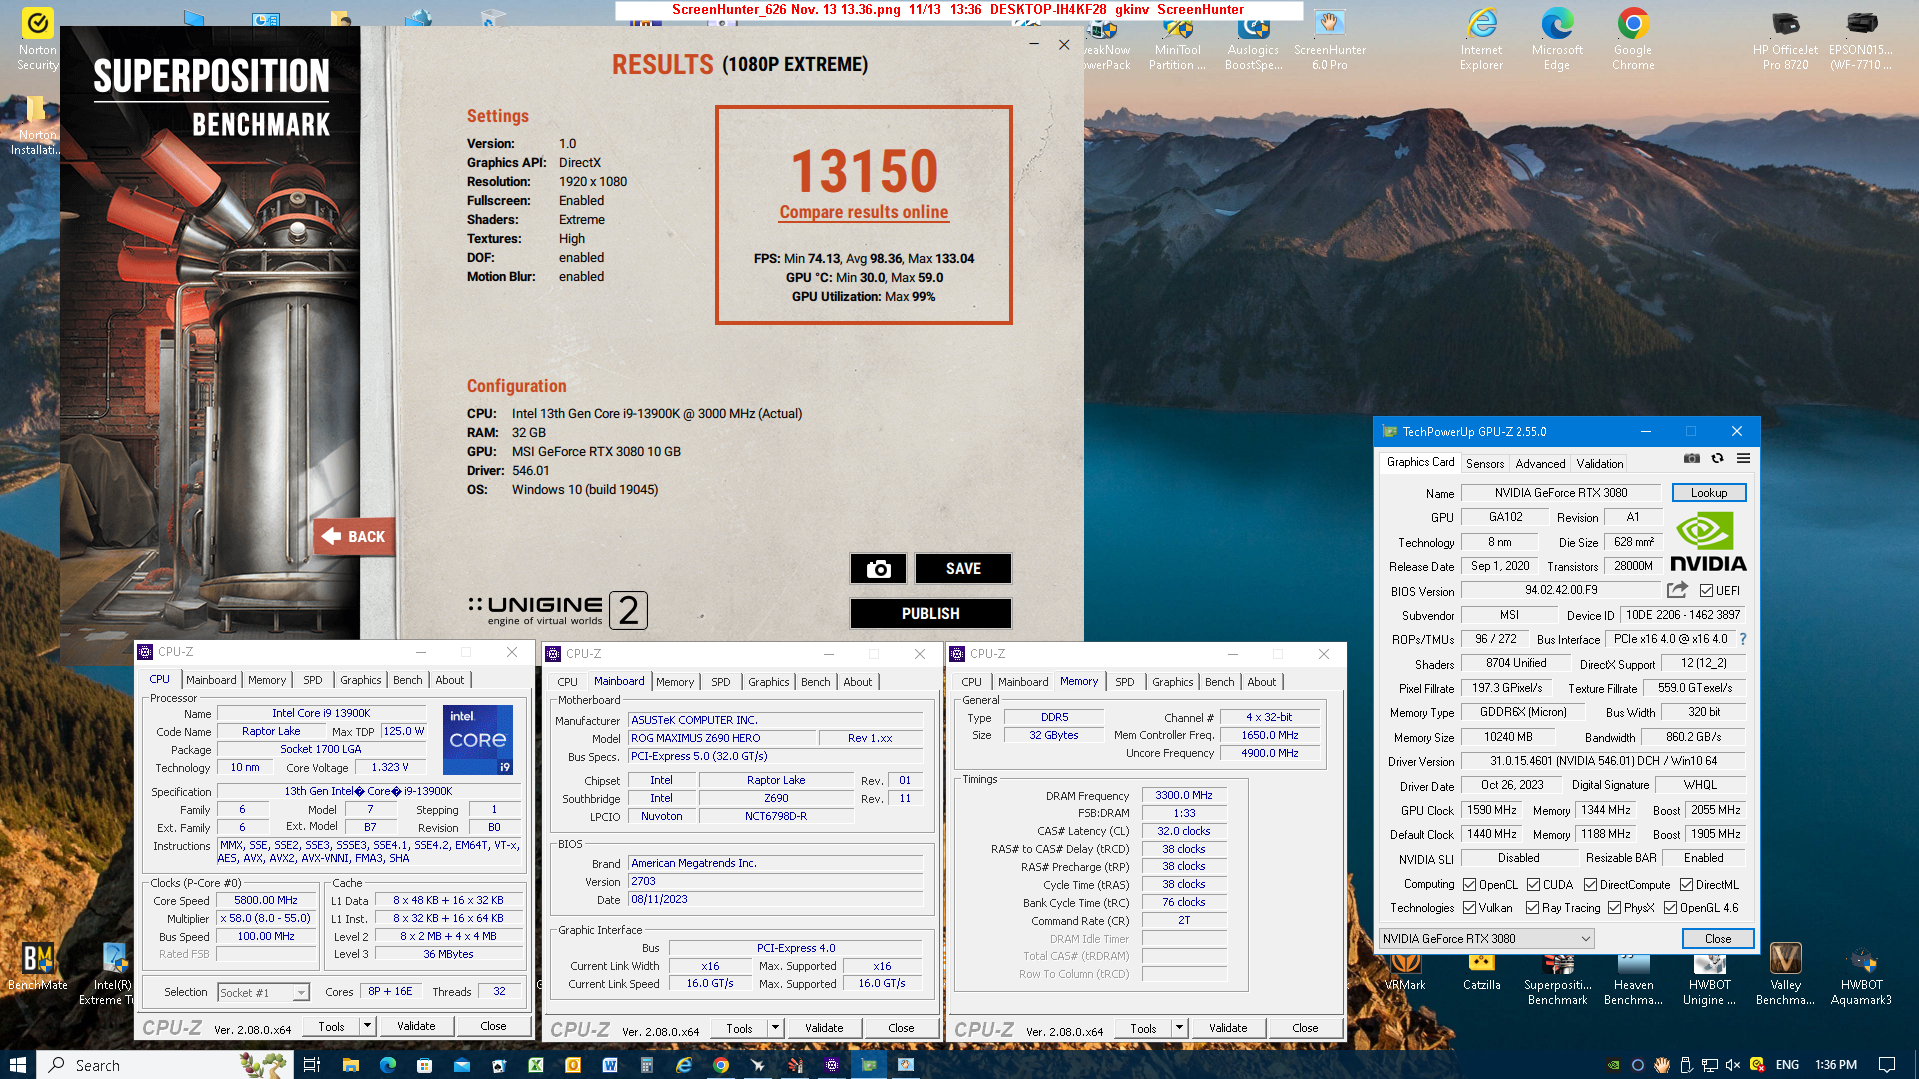1919x1079 pixels.
Task: Toggle the UEFI checkbox in GPU-Z
Action: tap(1706, 590)
